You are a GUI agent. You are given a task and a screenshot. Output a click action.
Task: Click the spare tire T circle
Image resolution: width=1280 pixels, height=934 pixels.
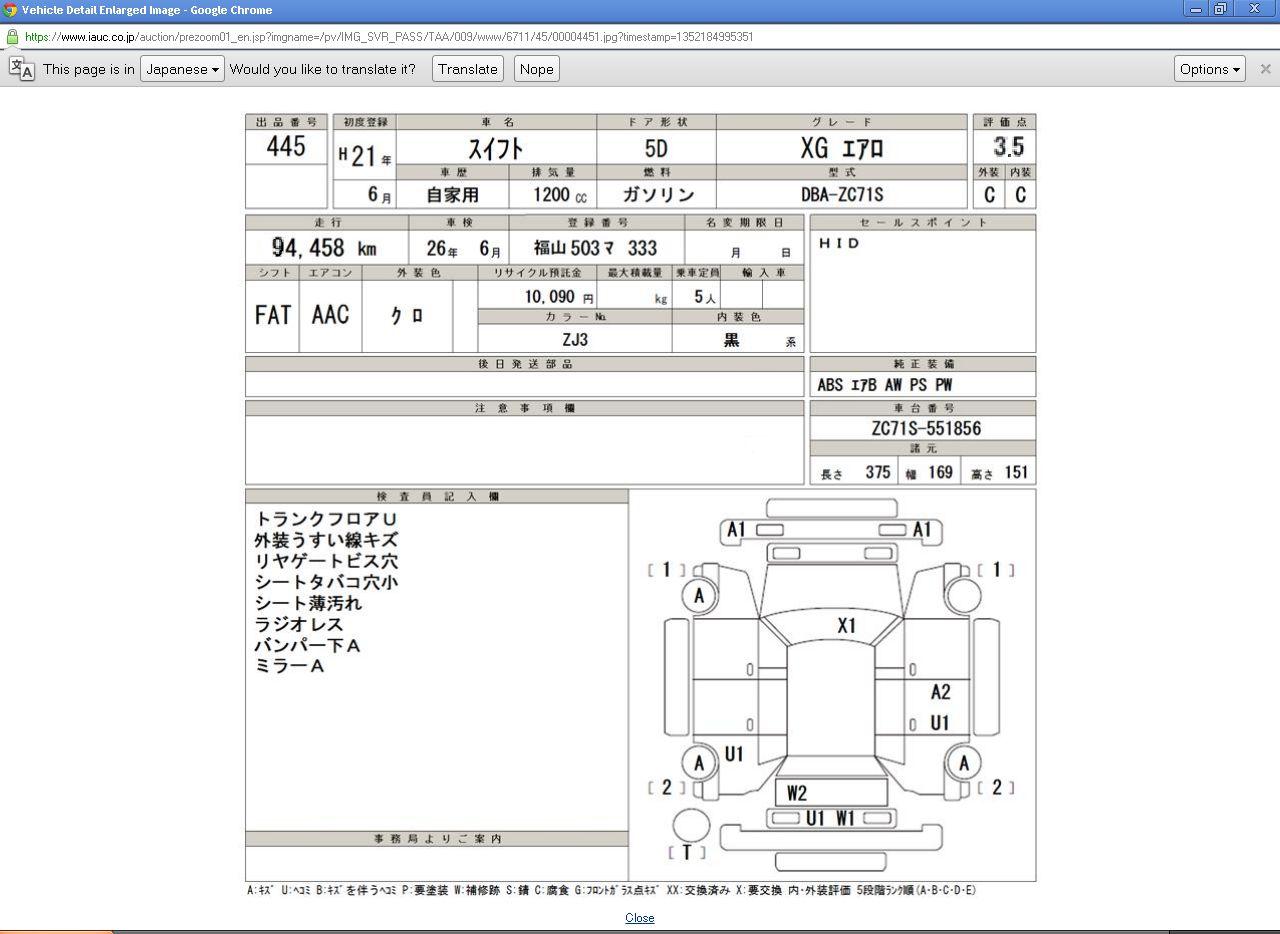(690, 826)
